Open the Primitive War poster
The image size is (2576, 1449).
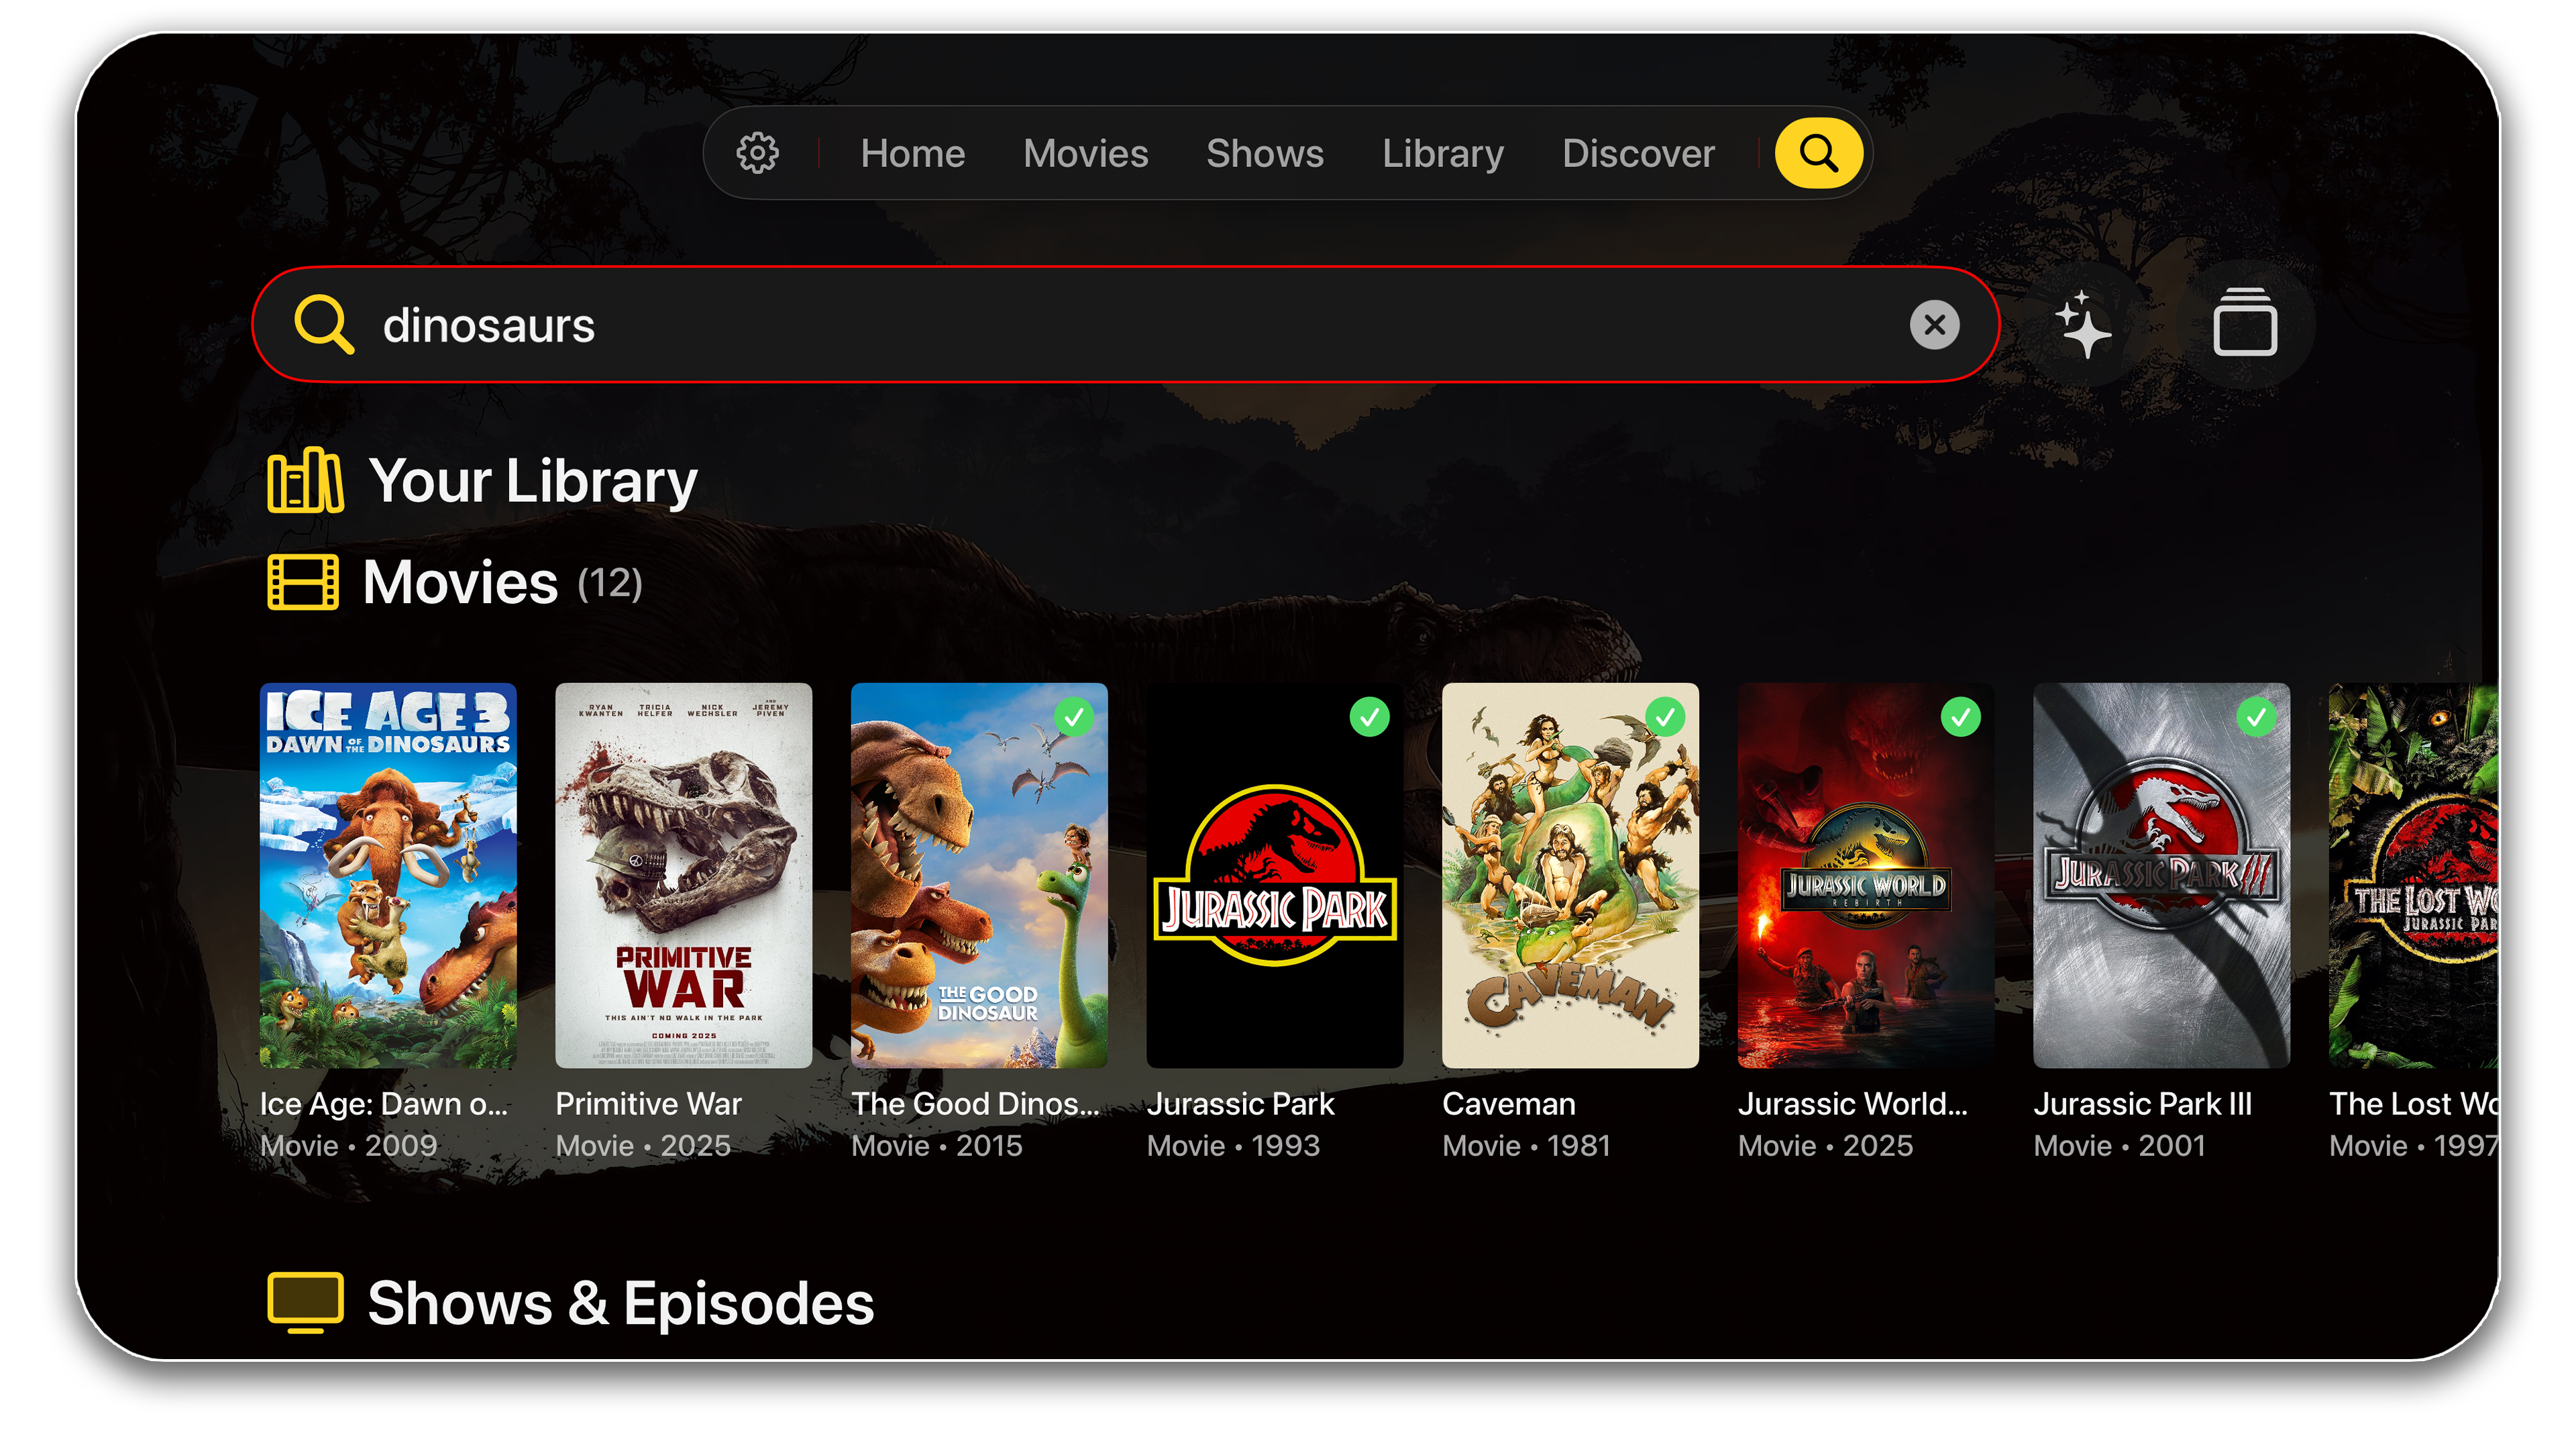coord(683,875)
